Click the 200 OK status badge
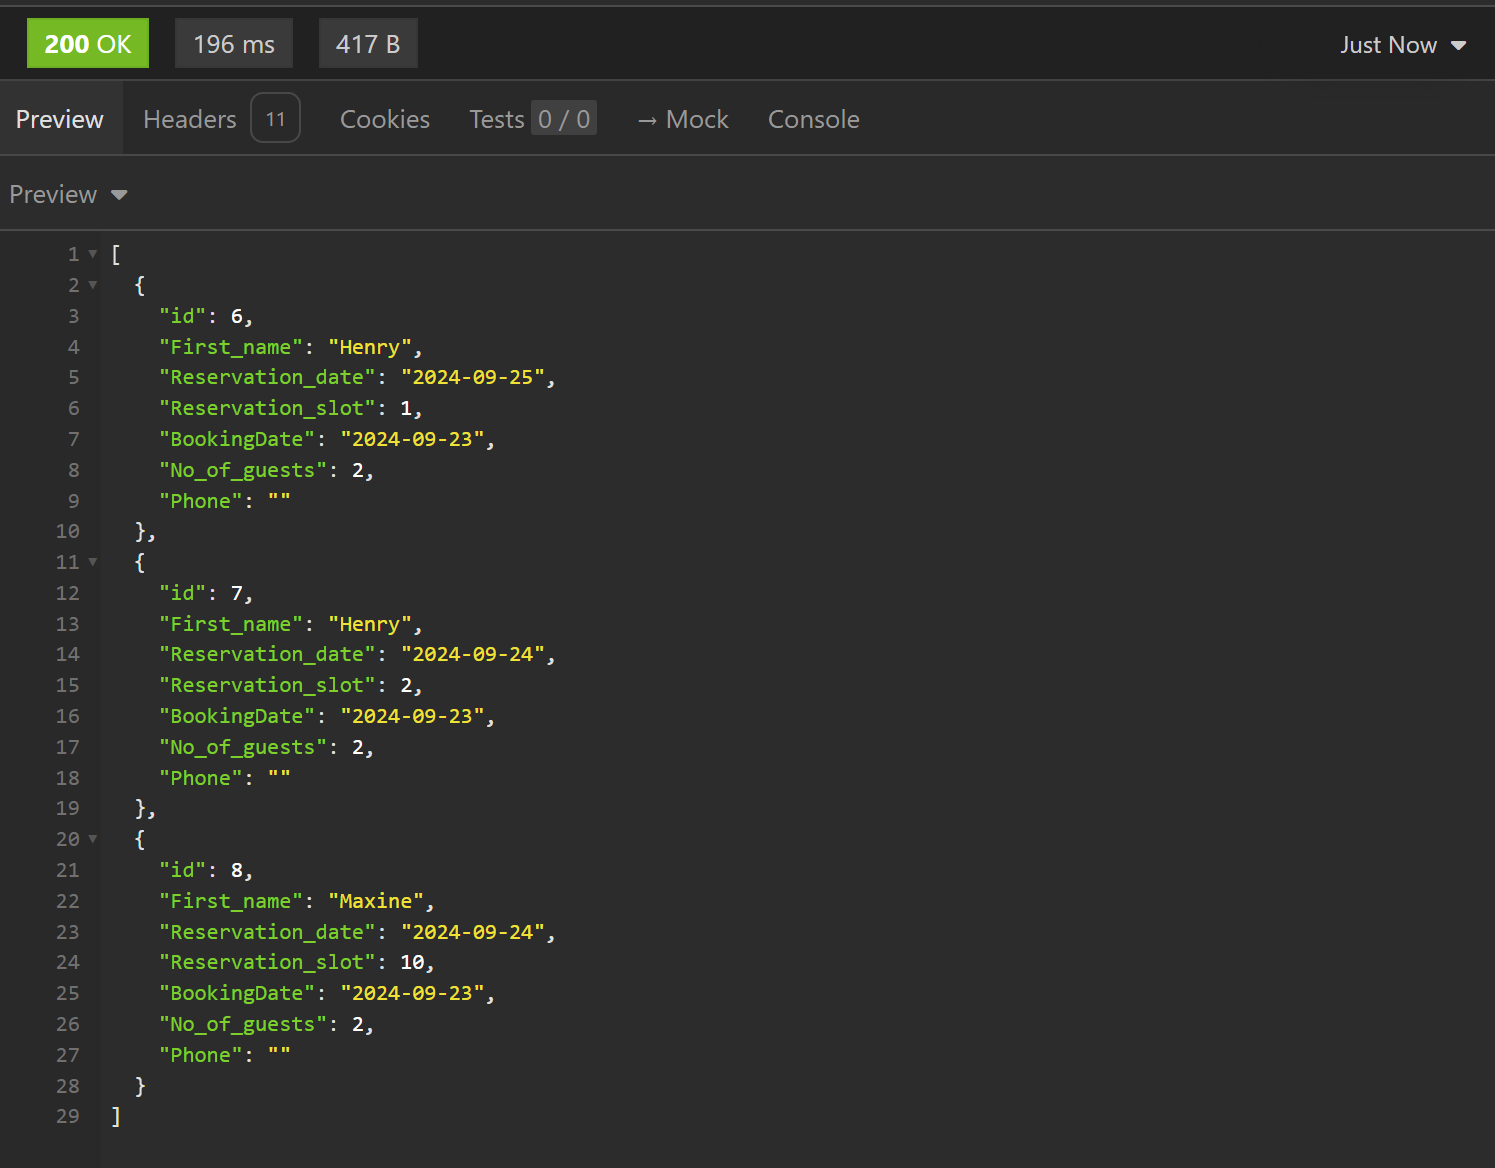 coord(88,44)
